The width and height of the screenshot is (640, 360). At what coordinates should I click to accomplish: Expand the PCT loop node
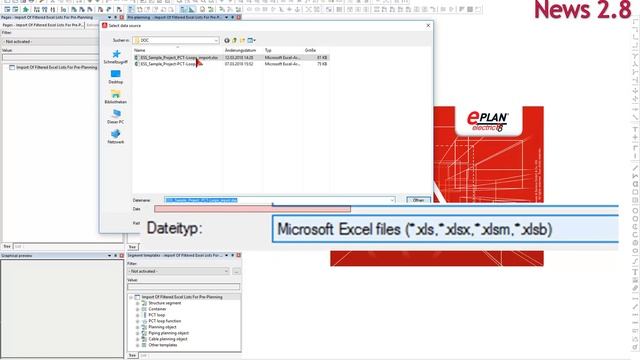(x=138, y=315)
